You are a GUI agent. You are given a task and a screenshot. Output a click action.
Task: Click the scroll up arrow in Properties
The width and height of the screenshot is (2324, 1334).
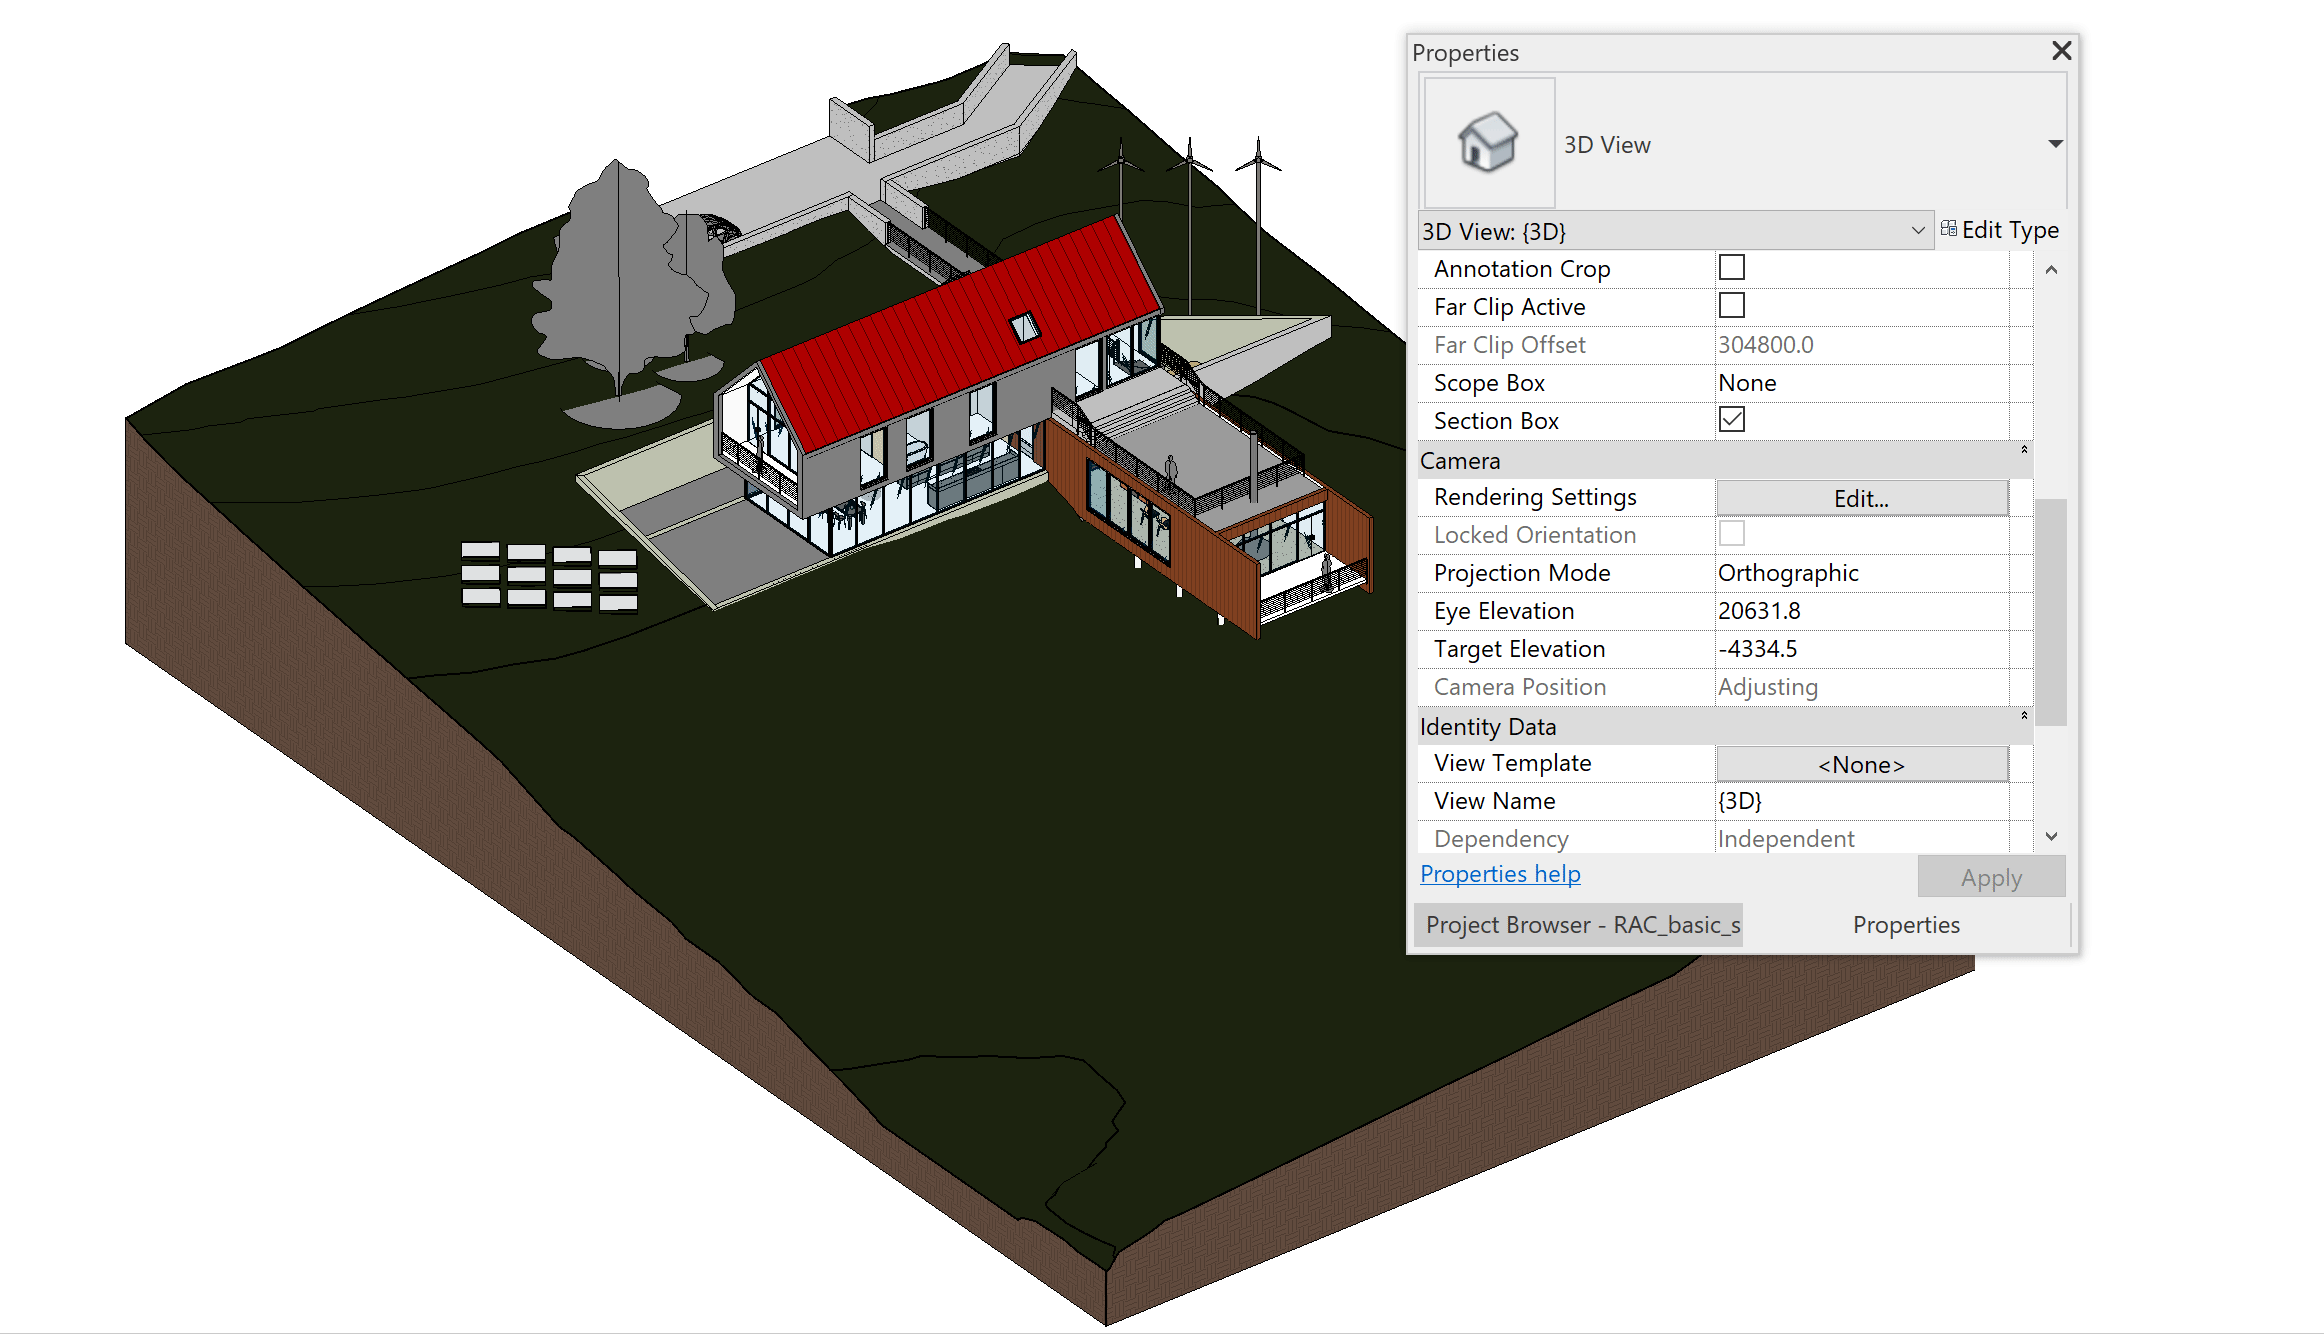tap(2053, 268)
